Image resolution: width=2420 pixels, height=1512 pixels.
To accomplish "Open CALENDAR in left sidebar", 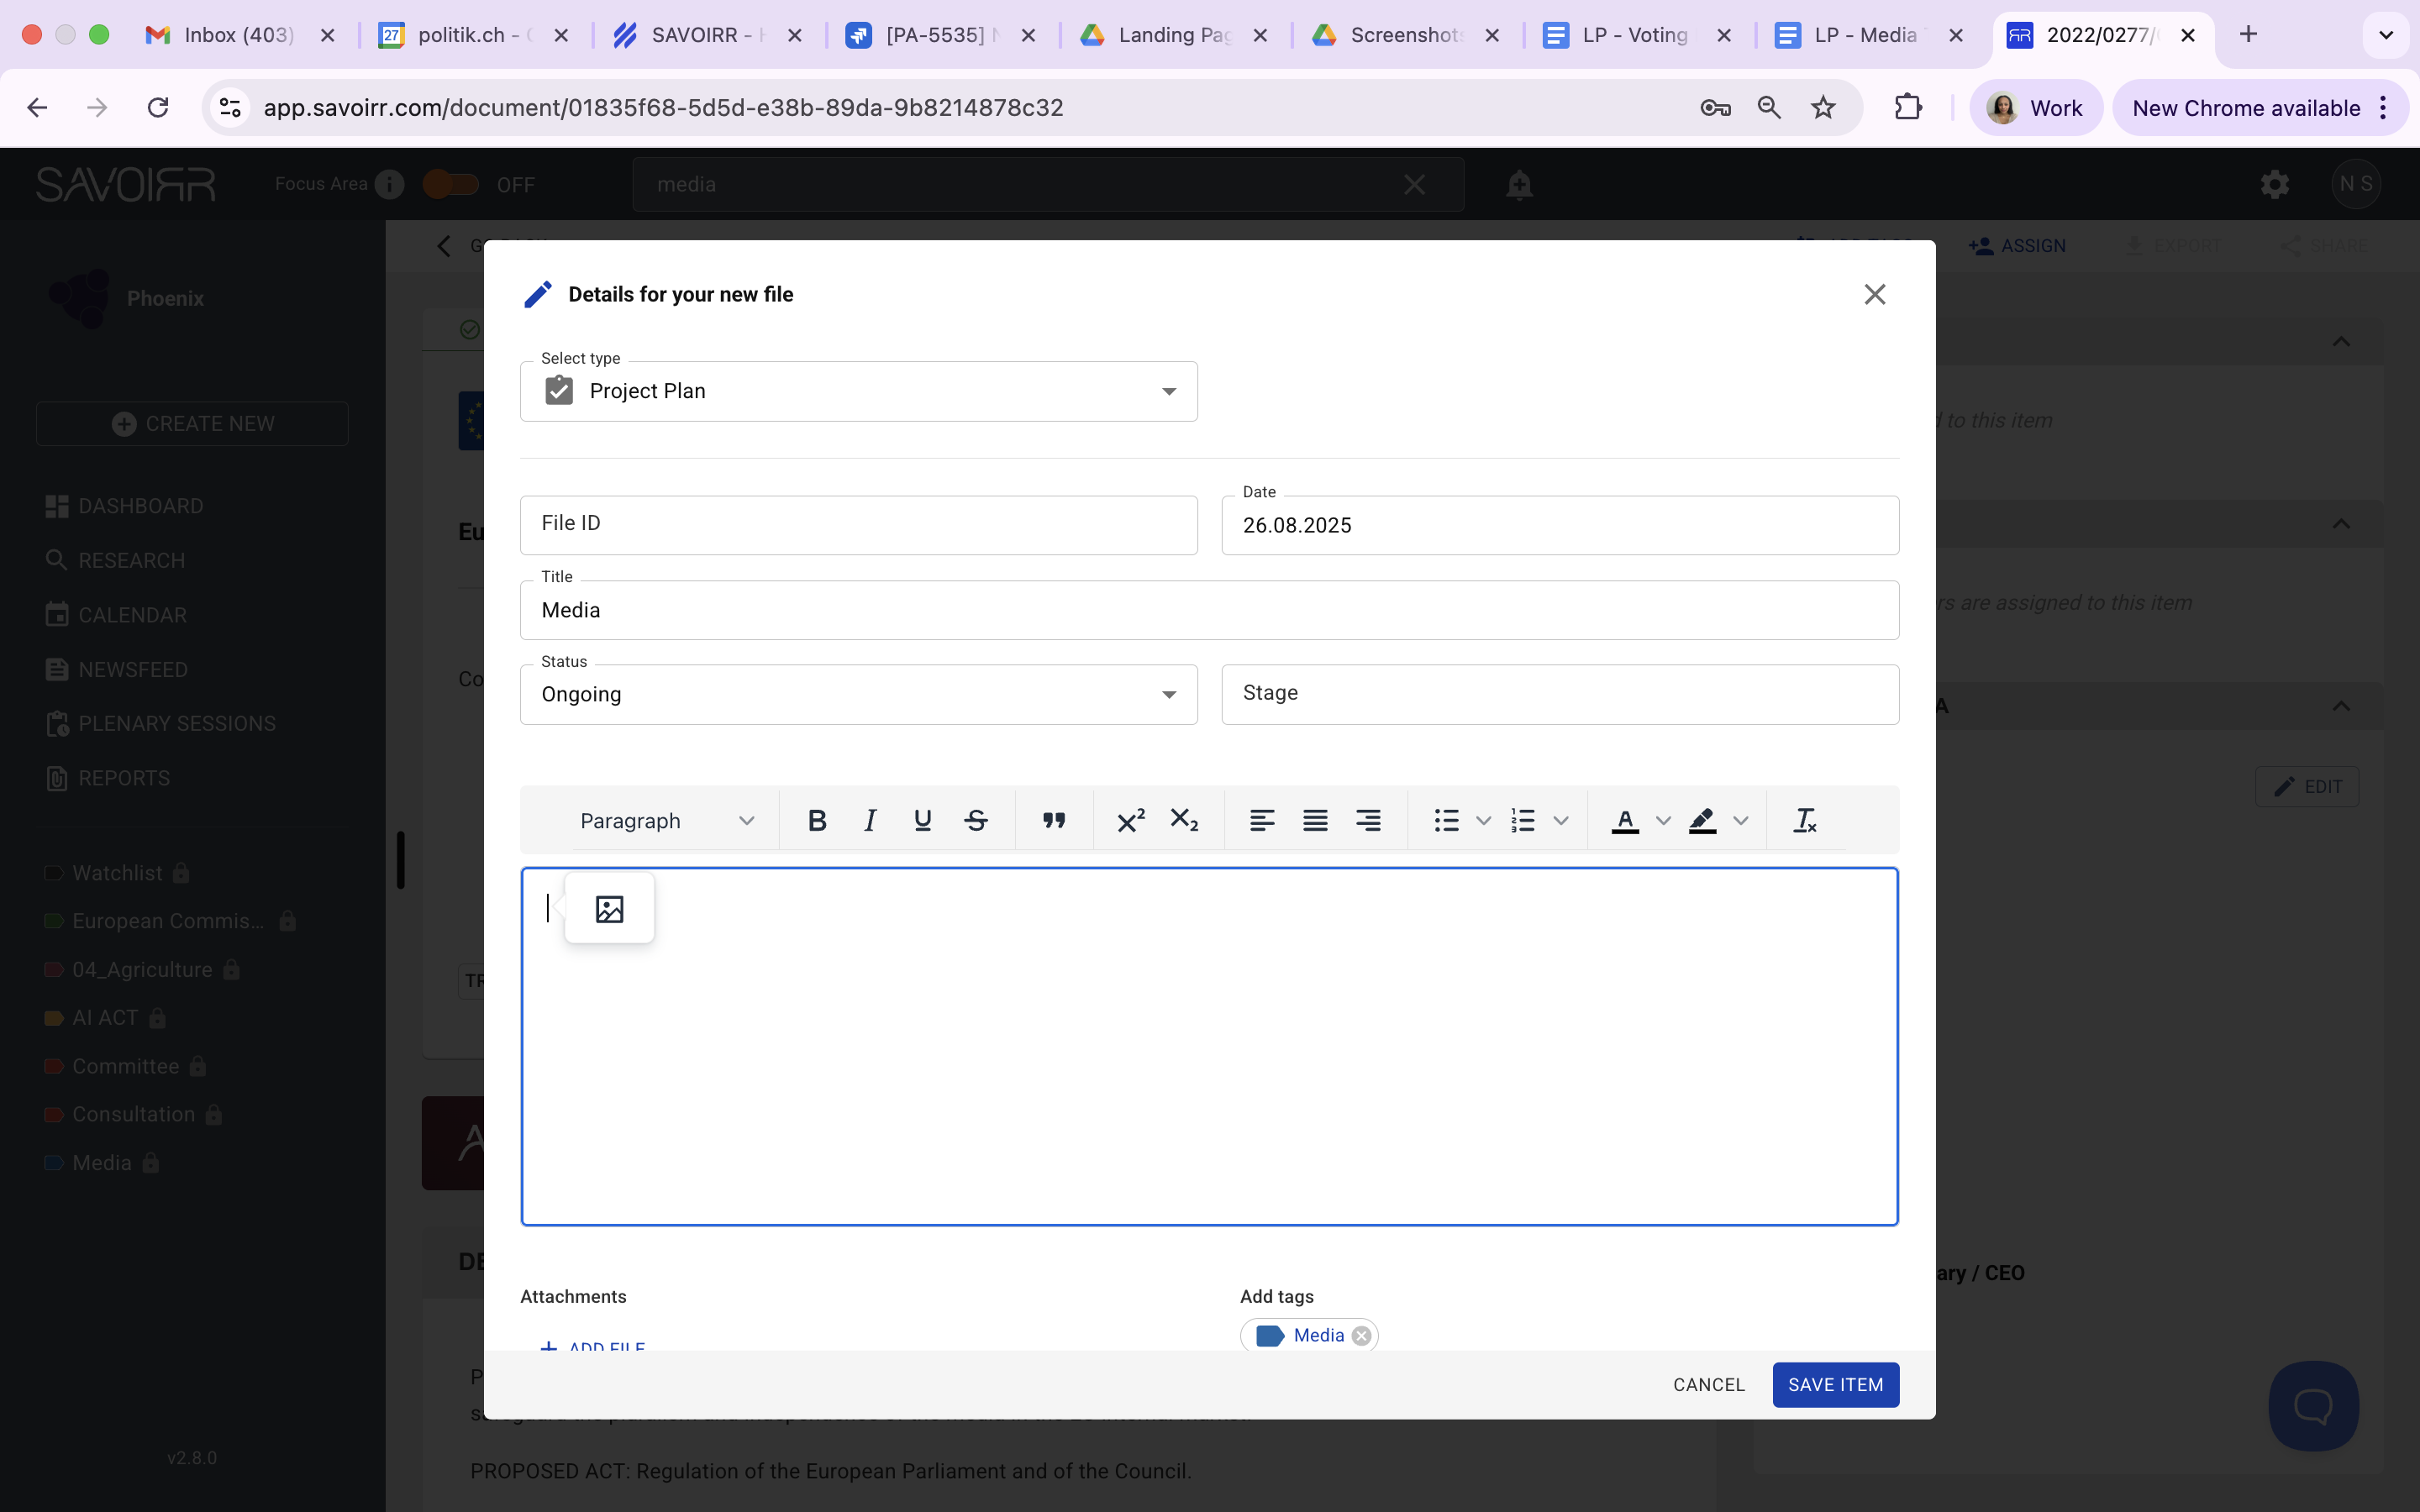I will 116,615.
